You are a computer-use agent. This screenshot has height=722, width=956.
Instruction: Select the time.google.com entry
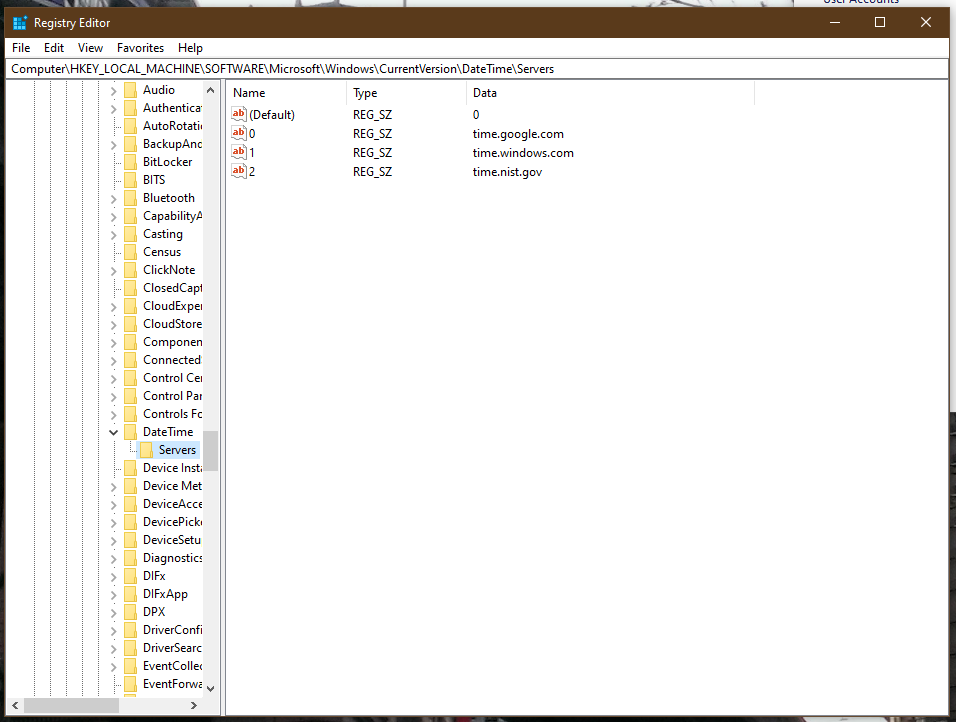(x=518, y=133)
